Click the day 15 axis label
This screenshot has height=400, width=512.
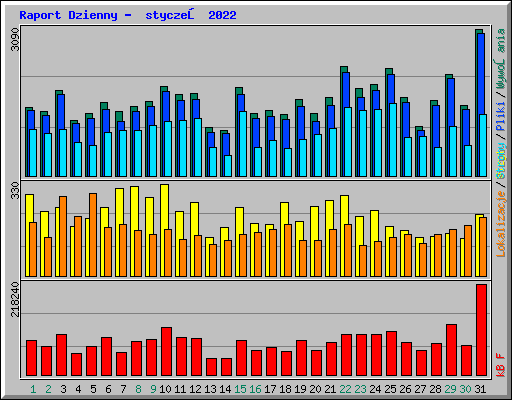point(240,389)
